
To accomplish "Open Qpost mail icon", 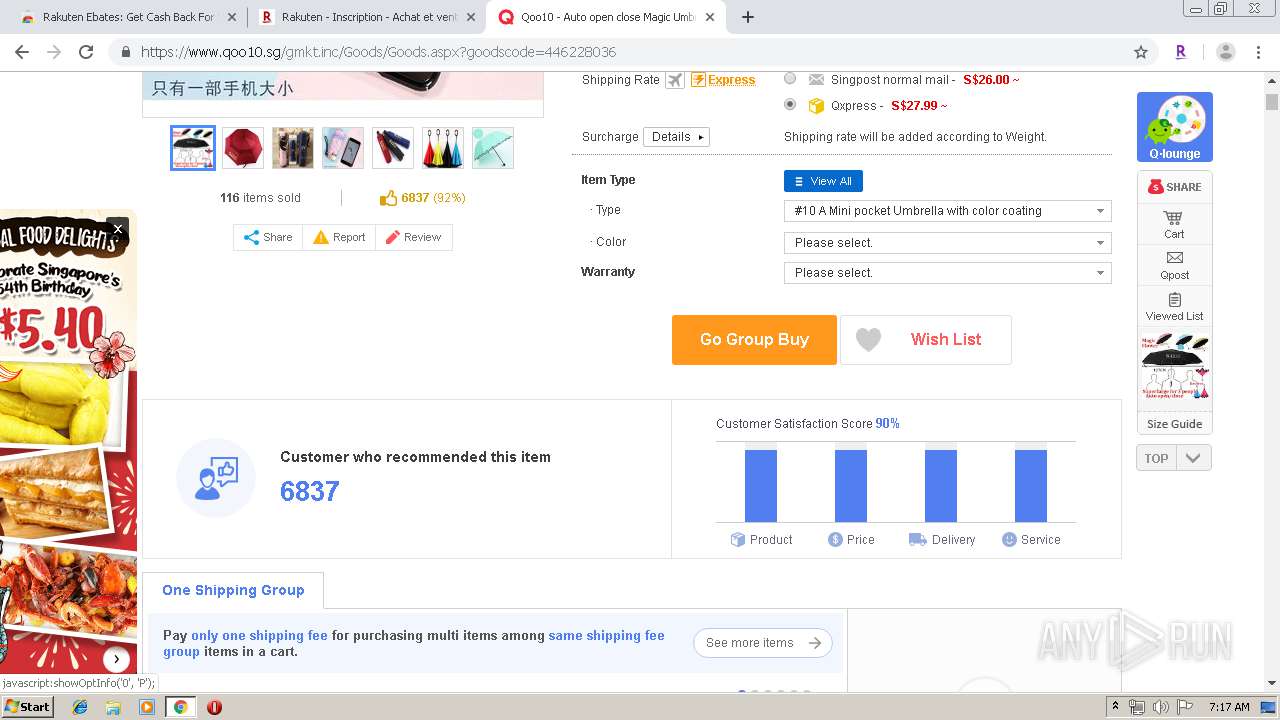I will [1174, 265].
